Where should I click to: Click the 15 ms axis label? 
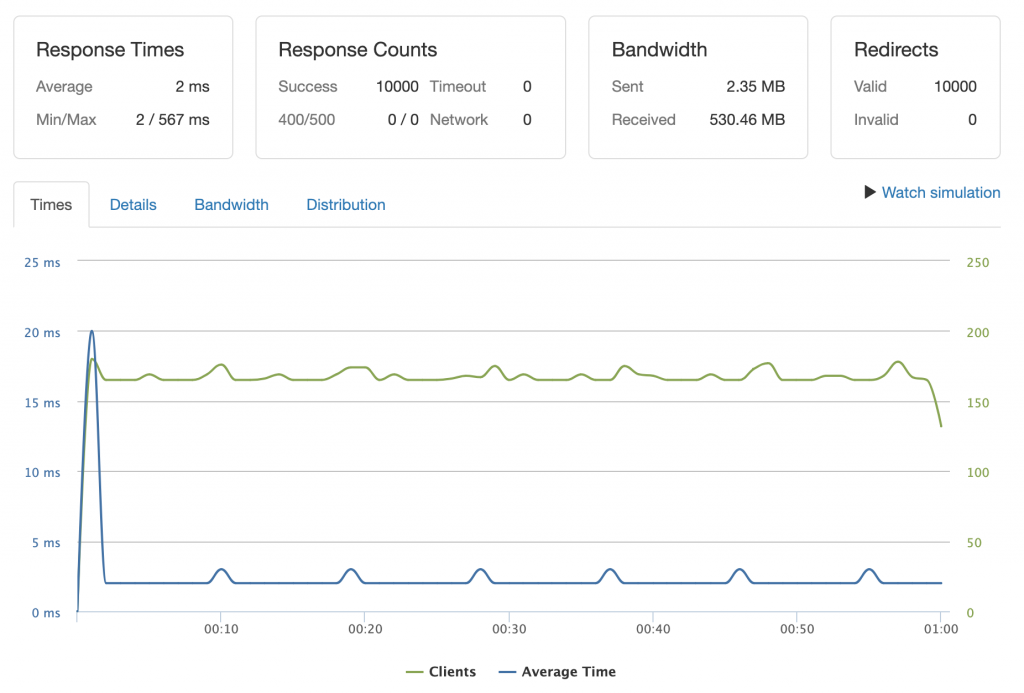click(42, 403)
